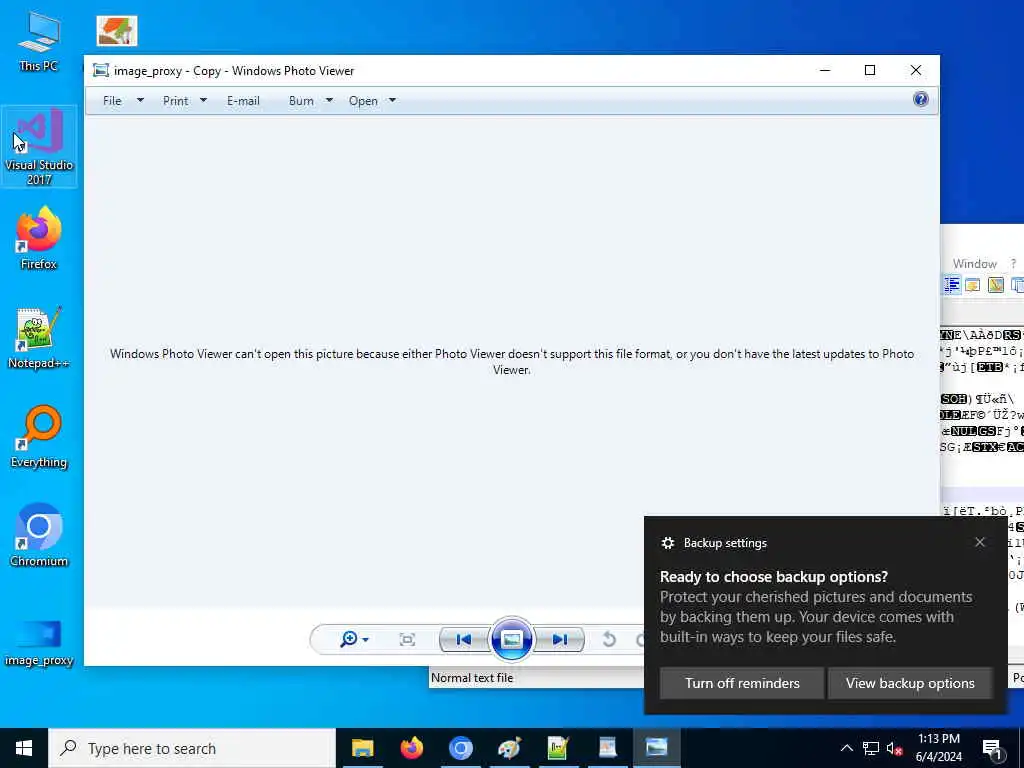Image resolution: width=1024 pixels, height=768 pixels.
Task: Select the Visual Studio 2017 desktop icon
Action: click(x=39, y=147)
